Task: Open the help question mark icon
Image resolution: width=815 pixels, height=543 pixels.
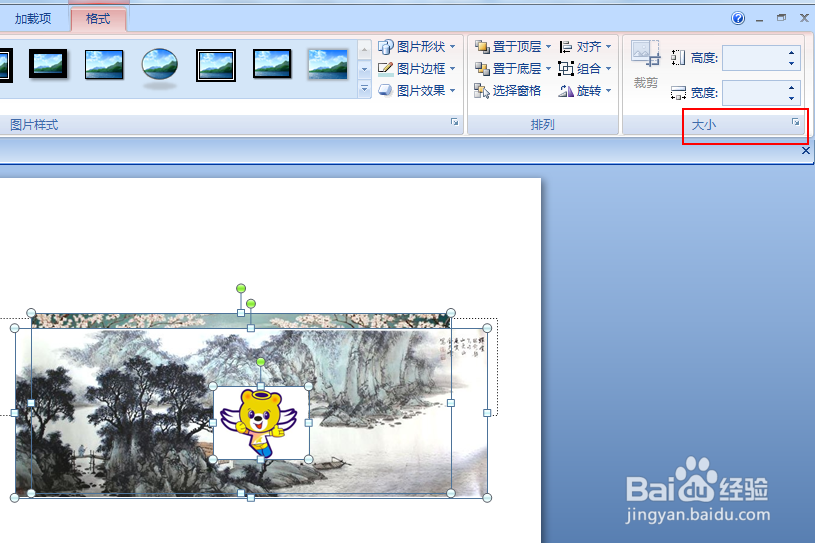Action: 738,18
